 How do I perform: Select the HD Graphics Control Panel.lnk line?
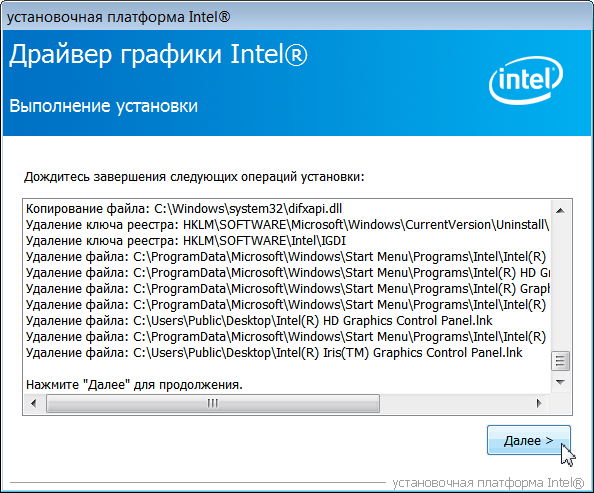coord(259,321)
